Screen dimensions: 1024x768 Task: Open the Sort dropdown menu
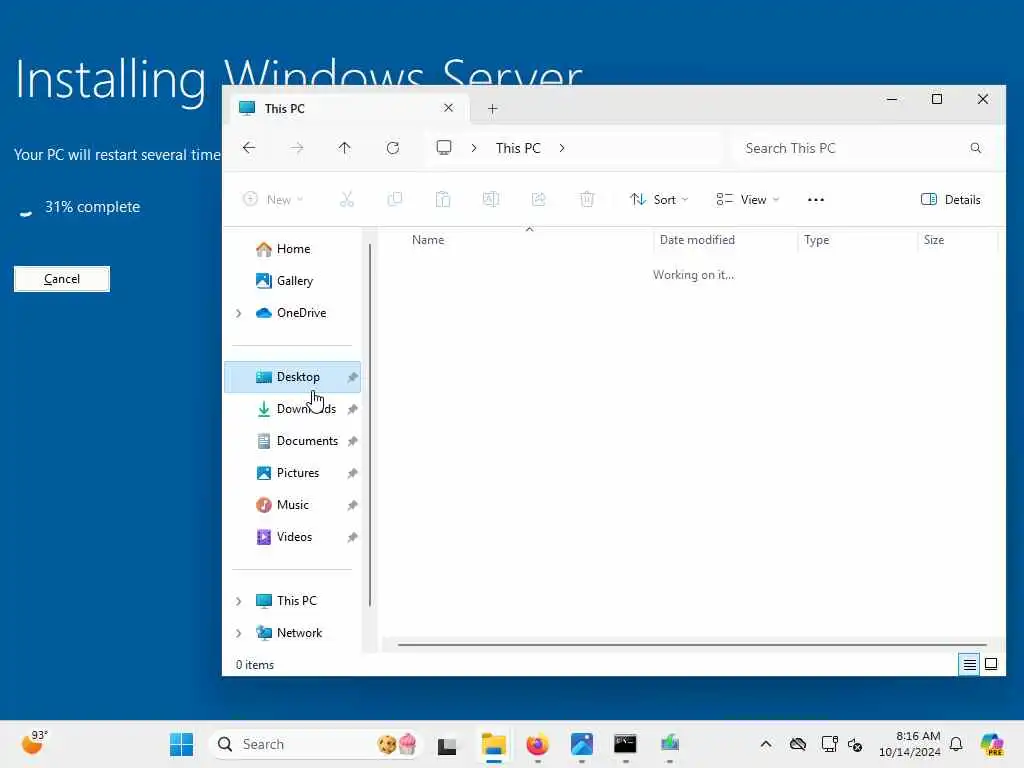[x=659, y=199]
